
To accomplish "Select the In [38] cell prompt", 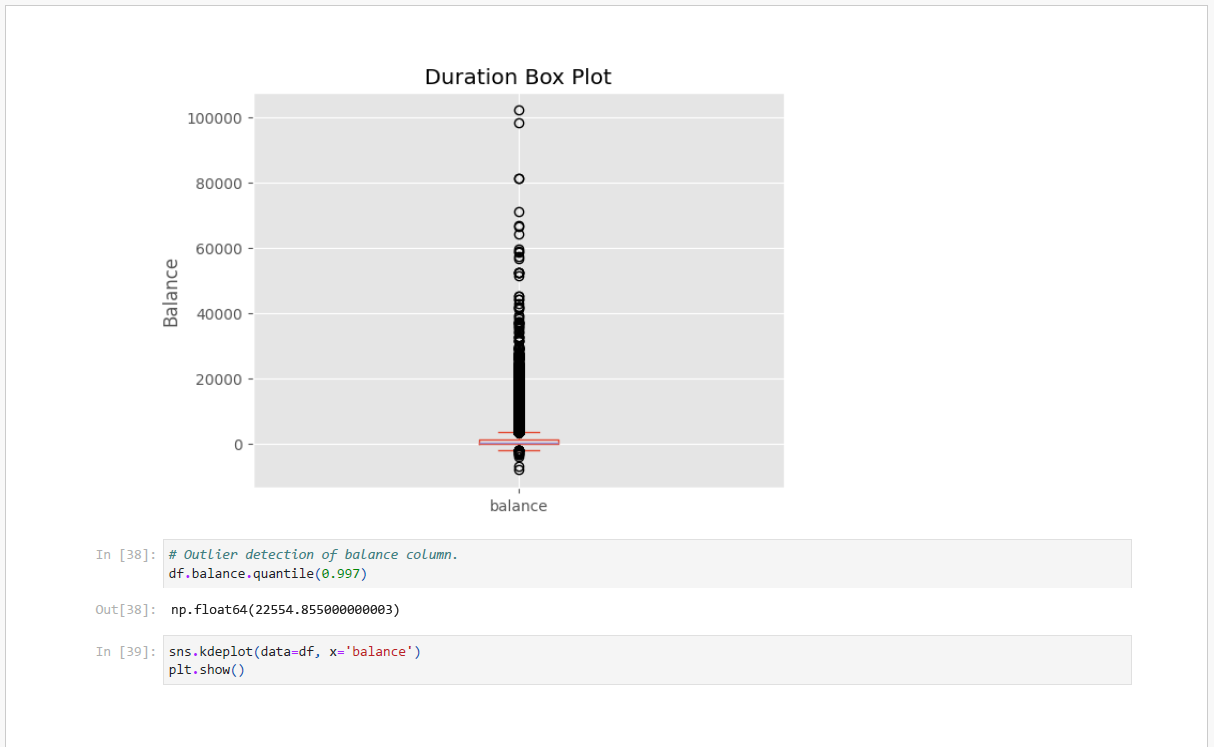I will pos(125,555).
